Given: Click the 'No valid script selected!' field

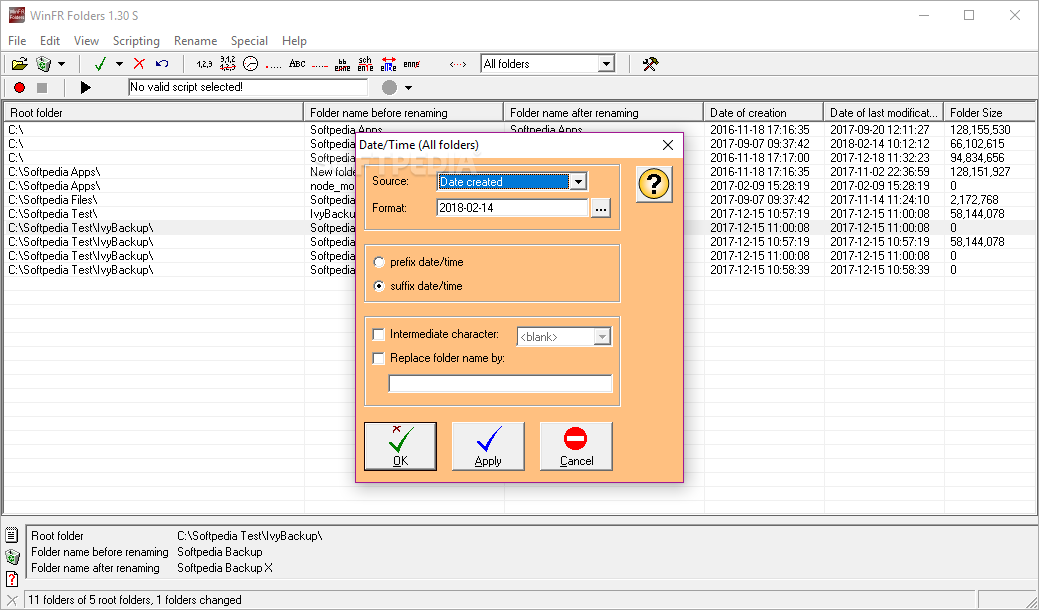Looking at the screenshot, I should [x=248, y=87].
